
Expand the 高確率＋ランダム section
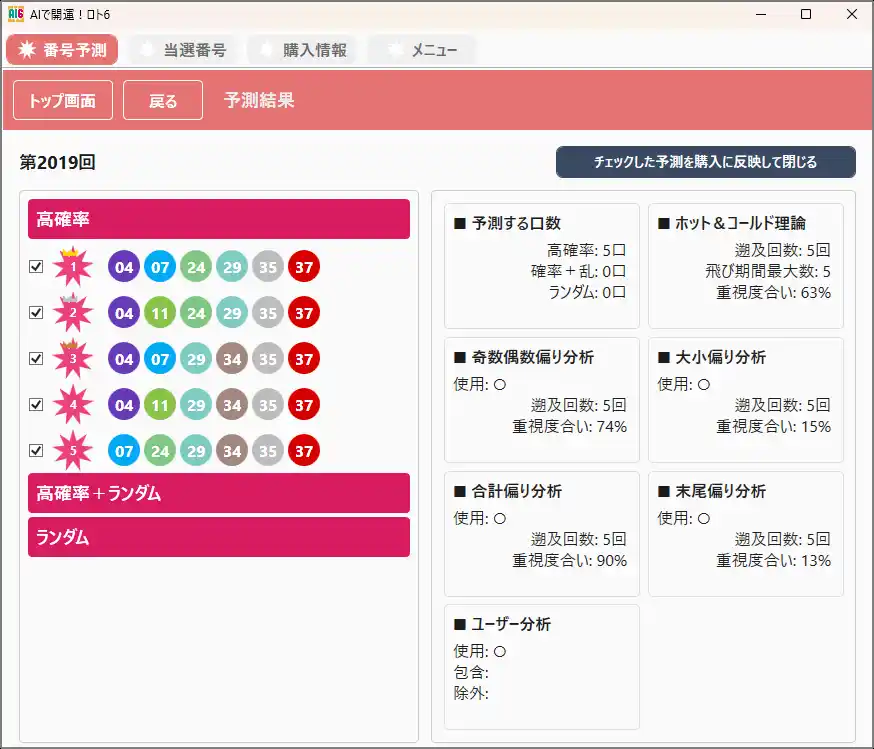click(219, 493)
